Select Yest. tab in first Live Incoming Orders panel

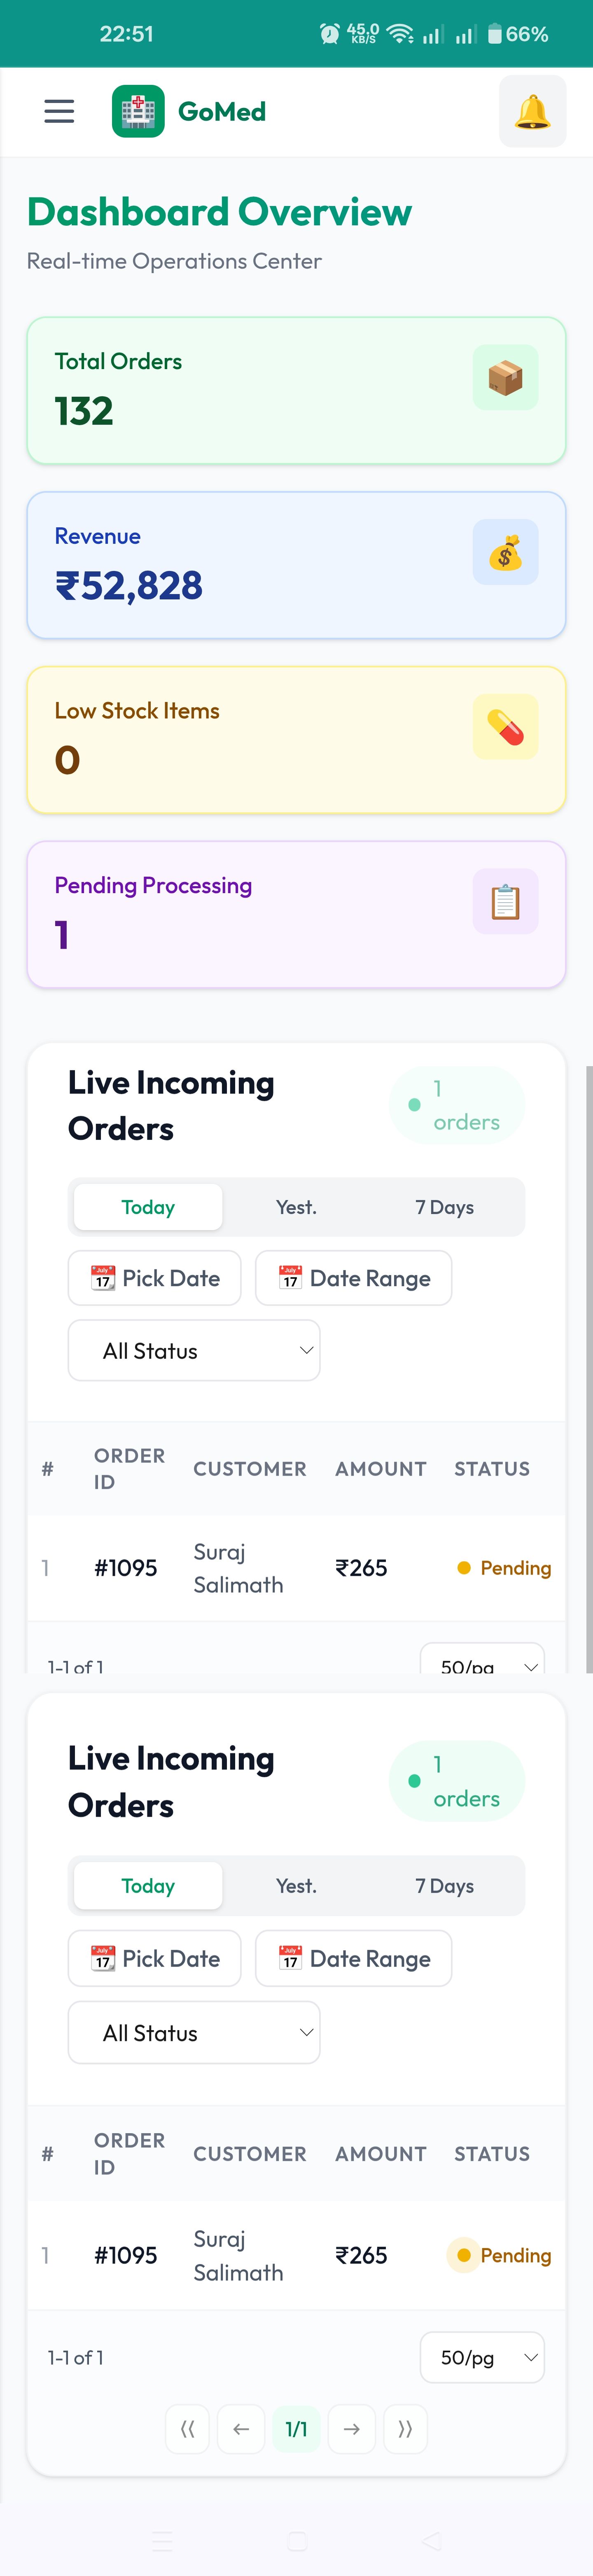296,1207
